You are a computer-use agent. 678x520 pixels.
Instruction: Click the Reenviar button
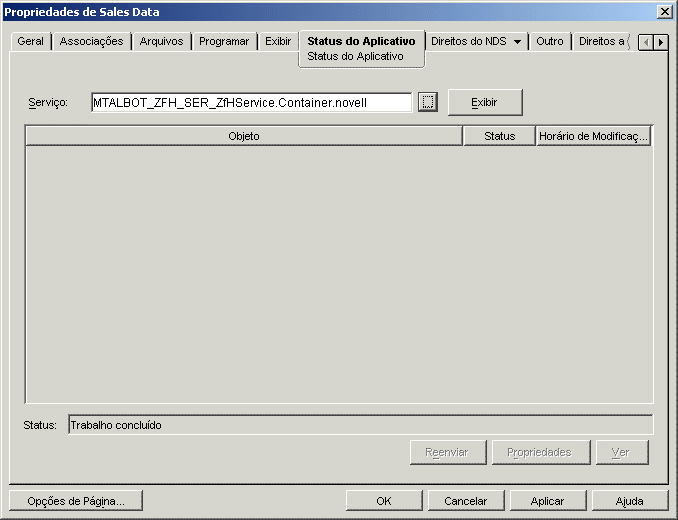[x=448, y=453]
